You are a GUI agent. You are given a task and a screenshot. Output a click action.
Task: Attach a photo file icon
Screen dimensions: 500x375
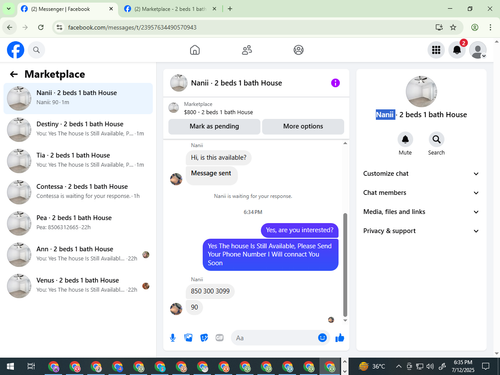pos(188,338)
